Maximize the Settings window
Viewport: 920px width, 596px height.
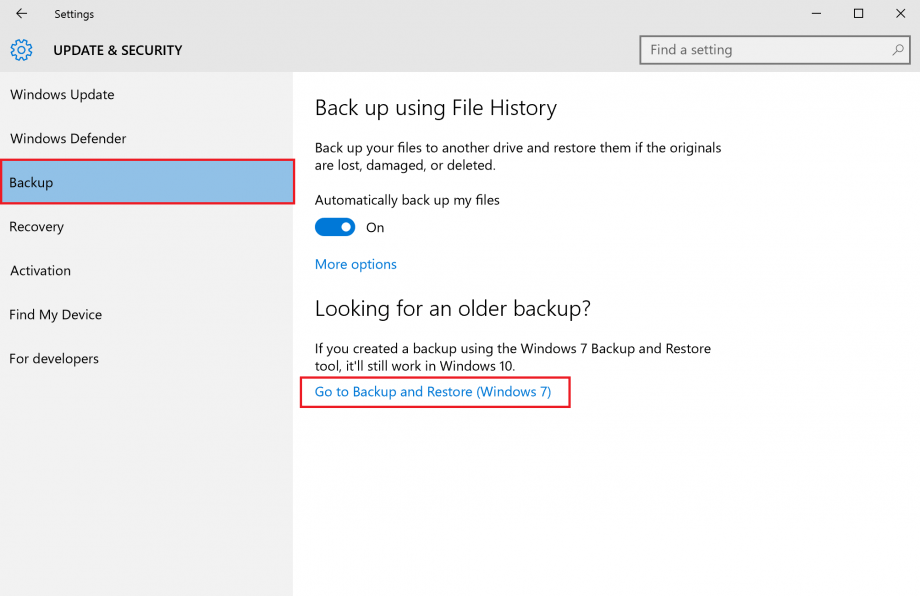(x=858, y=14)
